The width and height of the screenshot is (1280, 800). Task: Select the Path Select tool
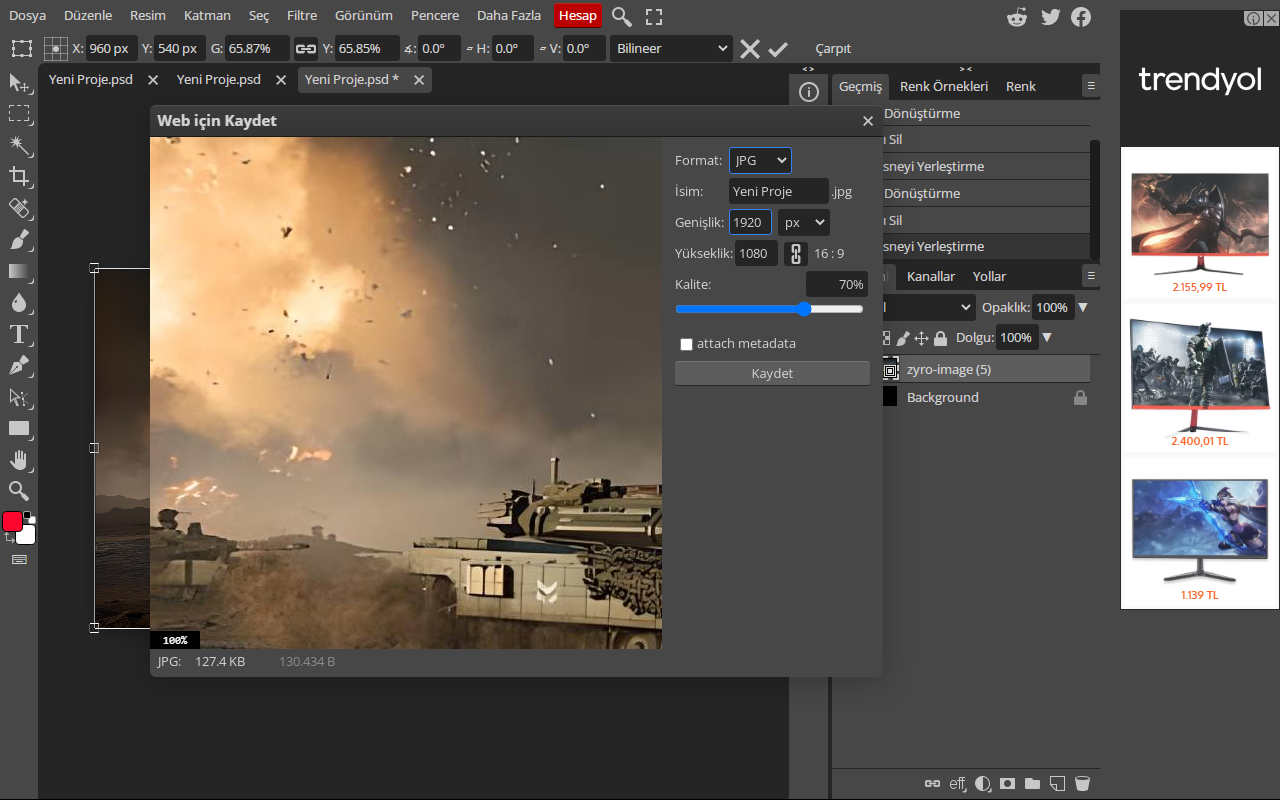[x=19, y=397]
